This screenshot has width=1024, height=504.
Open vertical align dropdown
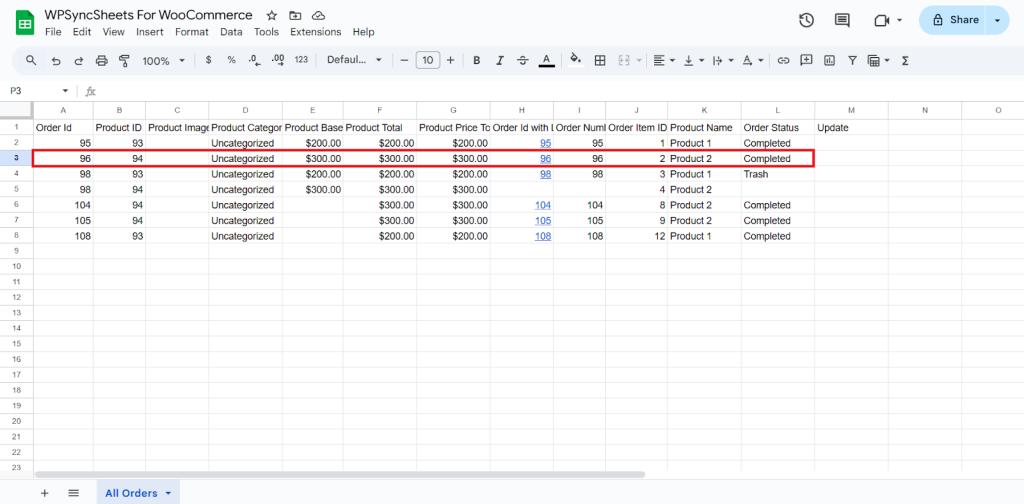694,60
